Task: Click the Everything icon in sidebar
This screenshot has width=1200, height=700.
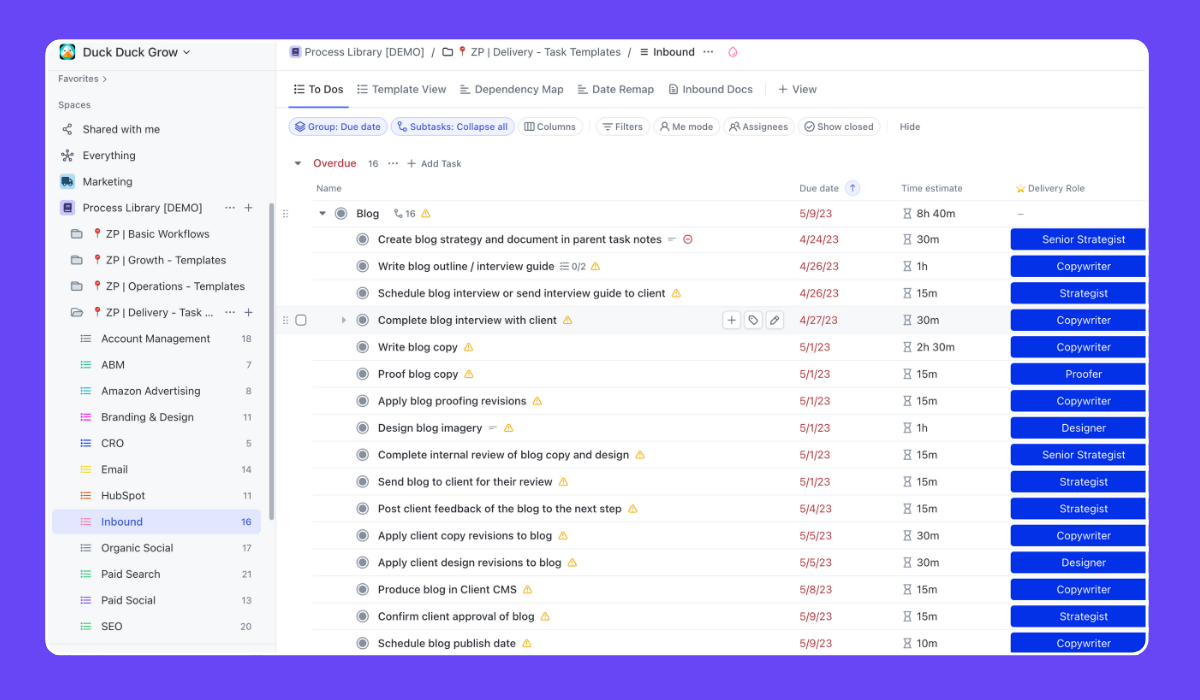Action: (x=67, y=155)
